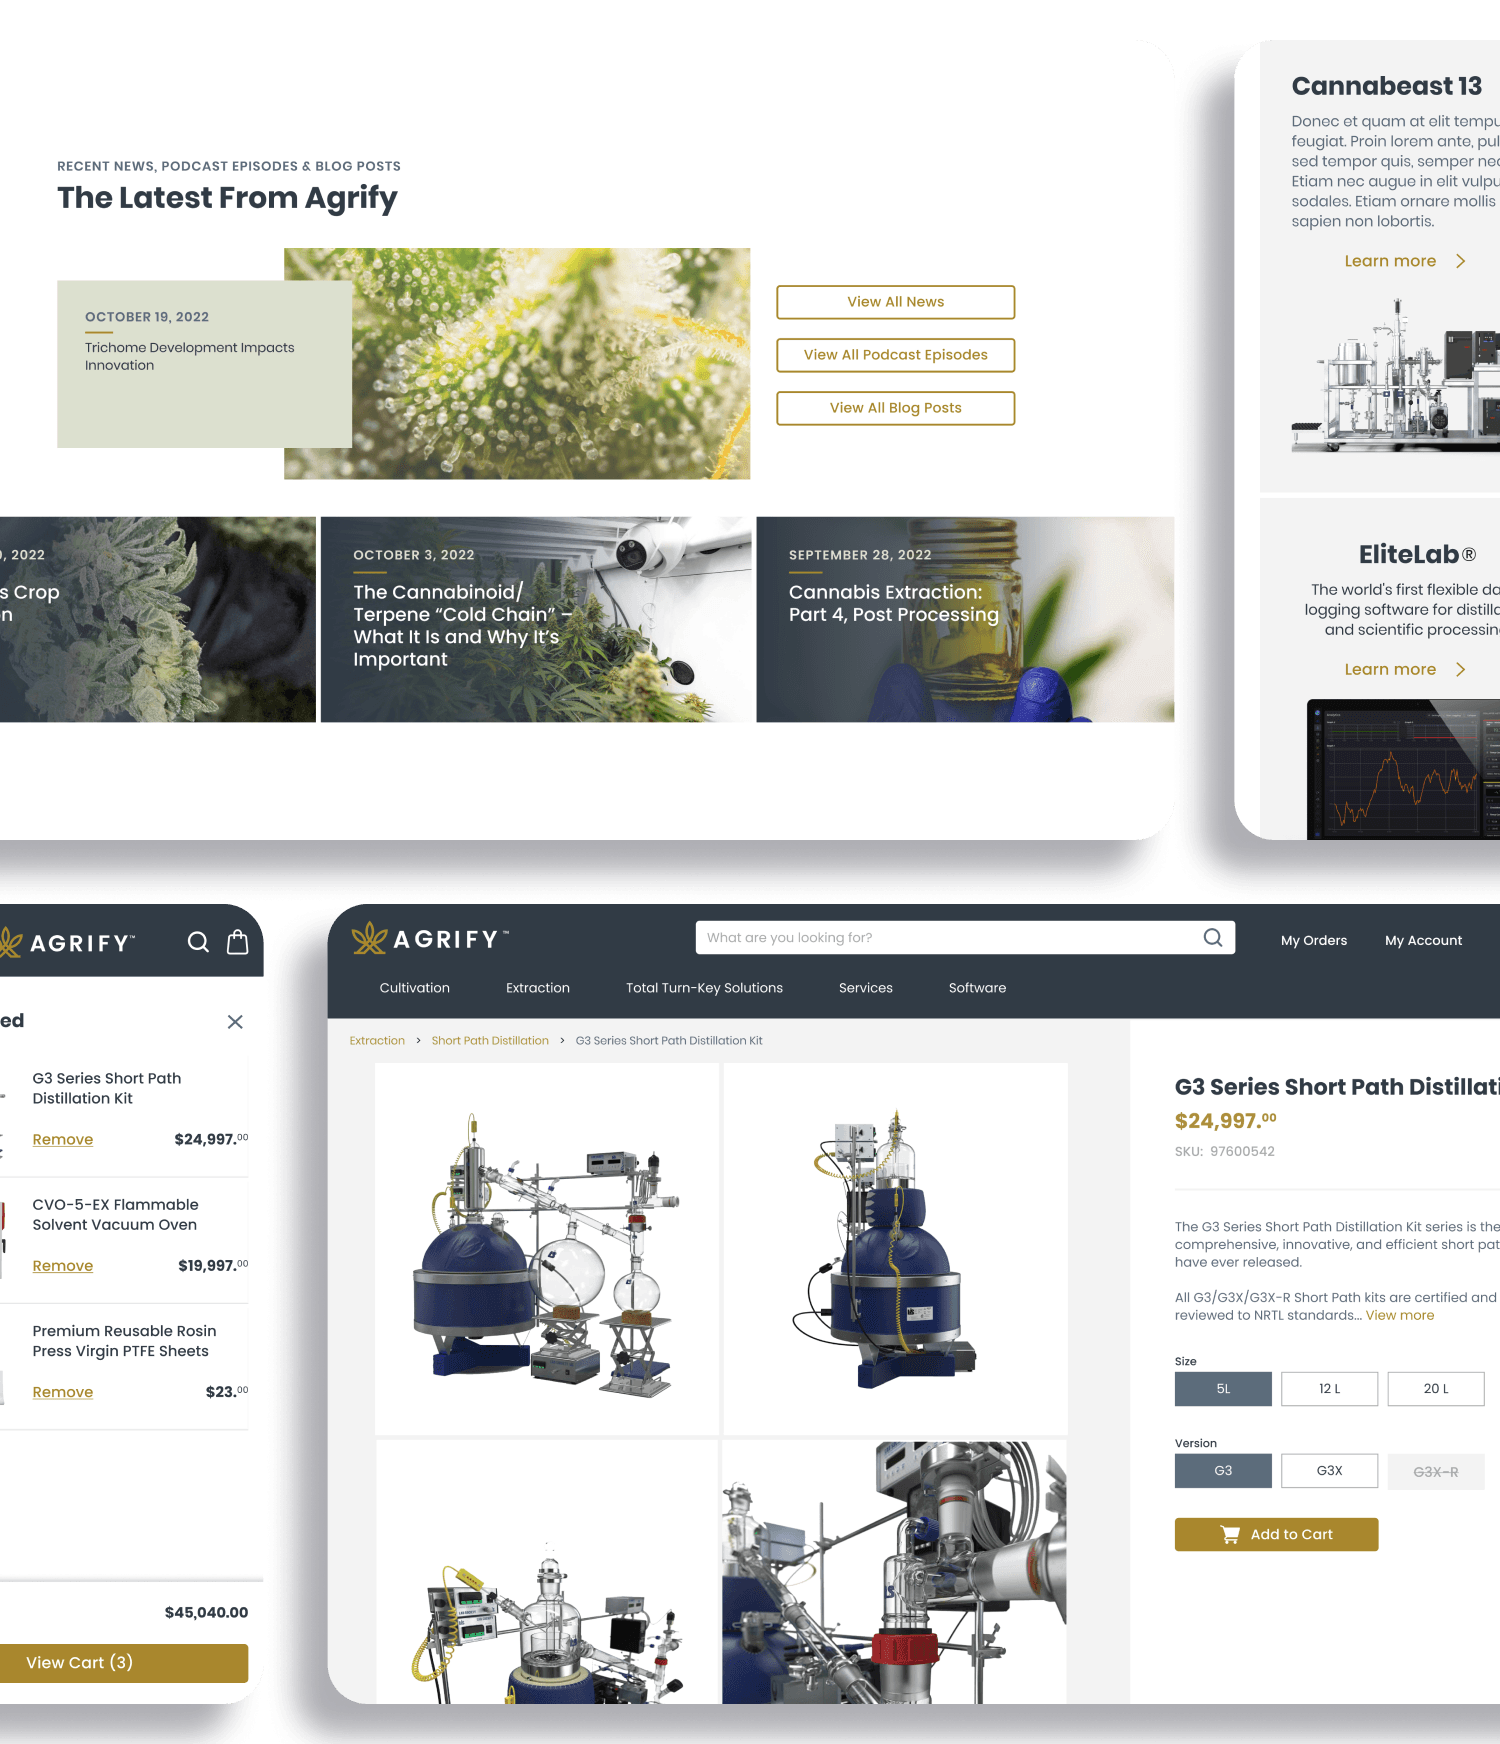Click the partially visible crop article card

[x=158, y=619]
